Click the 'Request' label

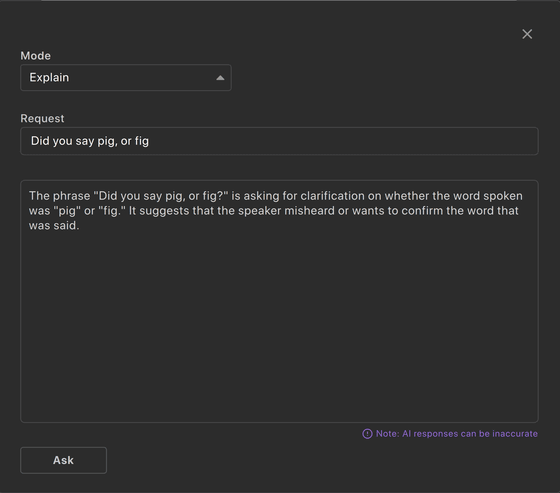click(42, 118)
